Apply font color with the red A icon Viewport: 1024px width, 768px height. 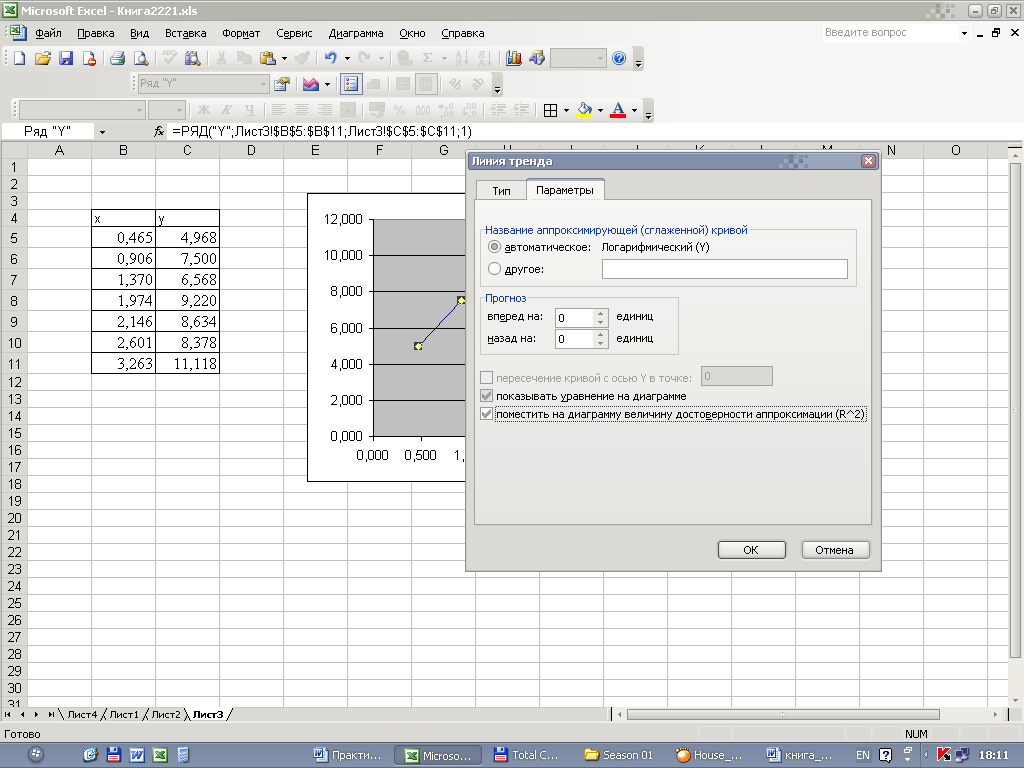click(x=618, y=110)
